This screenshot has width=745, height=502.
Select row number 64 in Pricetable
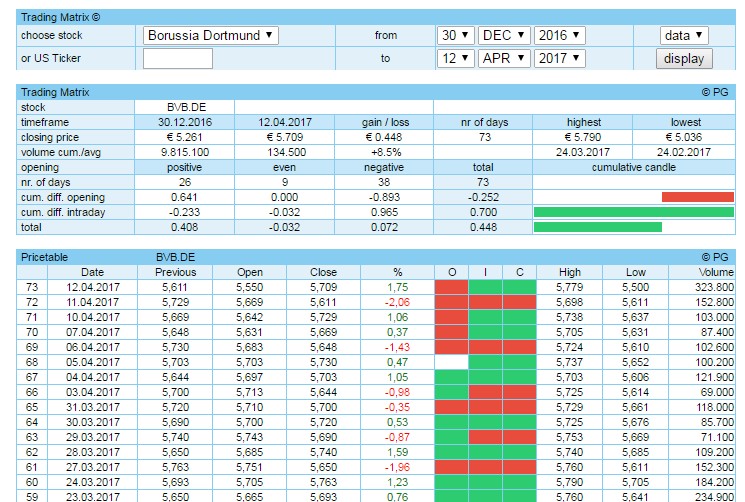click(x=32, y=422)
